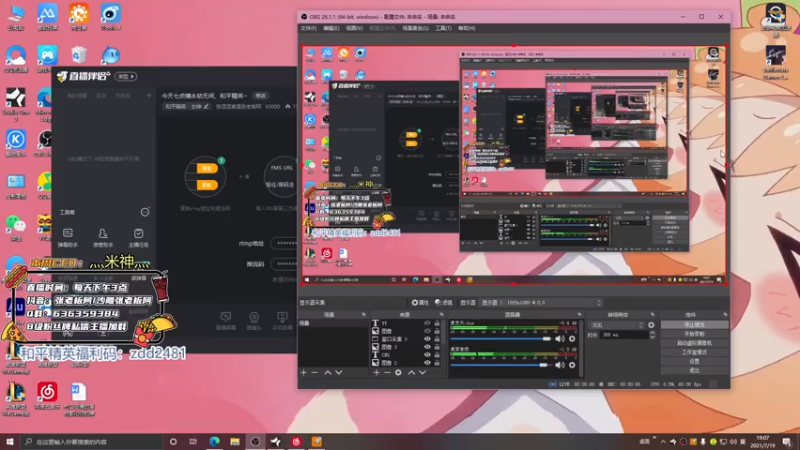The image size is (800, 450).
Task: Add a new source with plus icon
Action: tap(377, 373)
